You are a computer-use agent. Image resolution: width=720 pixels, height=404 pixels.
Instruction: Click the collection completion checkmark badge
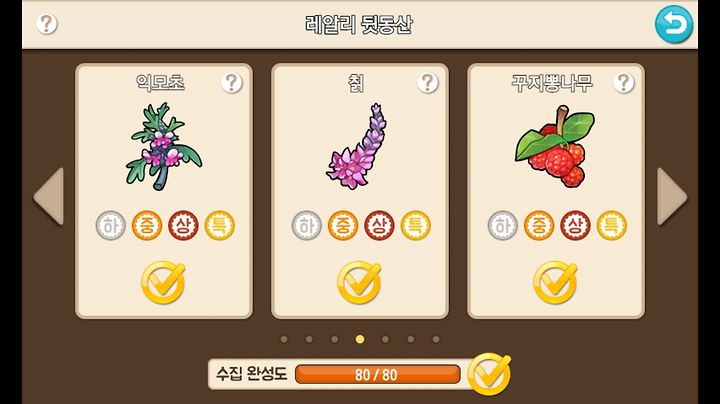(489, 374)
